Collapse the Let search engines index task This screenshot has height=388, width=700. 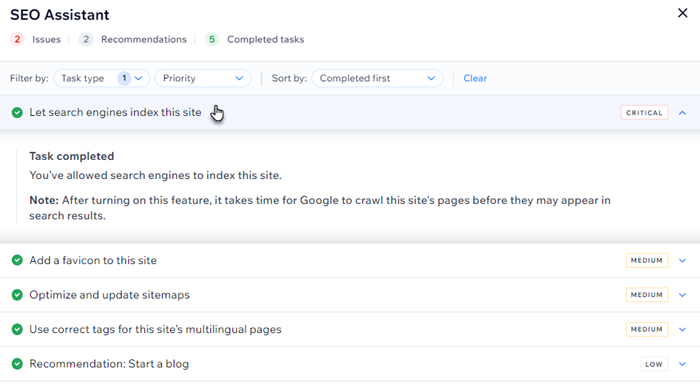(x=682, y=113)
